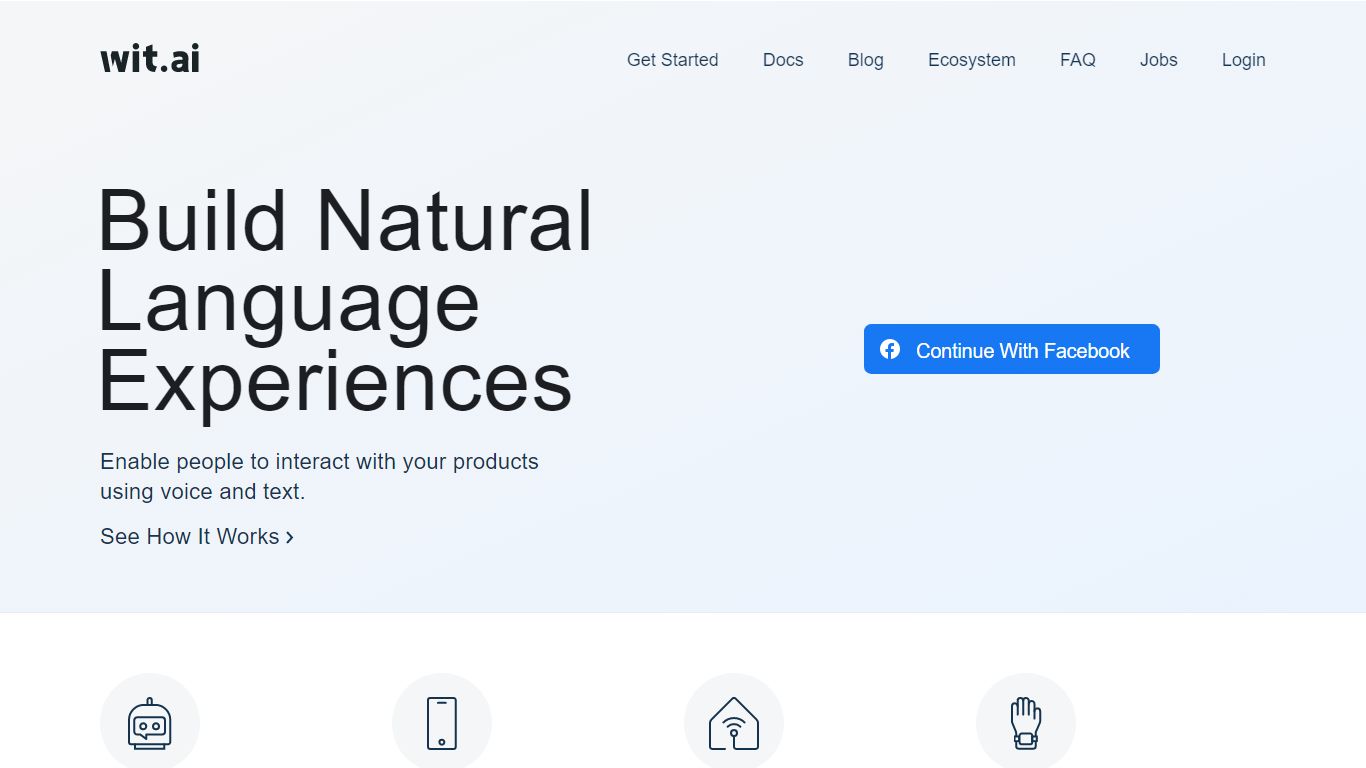Open the Blog page
This screenshot has width=1366, height=768.
tap(865, 60)
